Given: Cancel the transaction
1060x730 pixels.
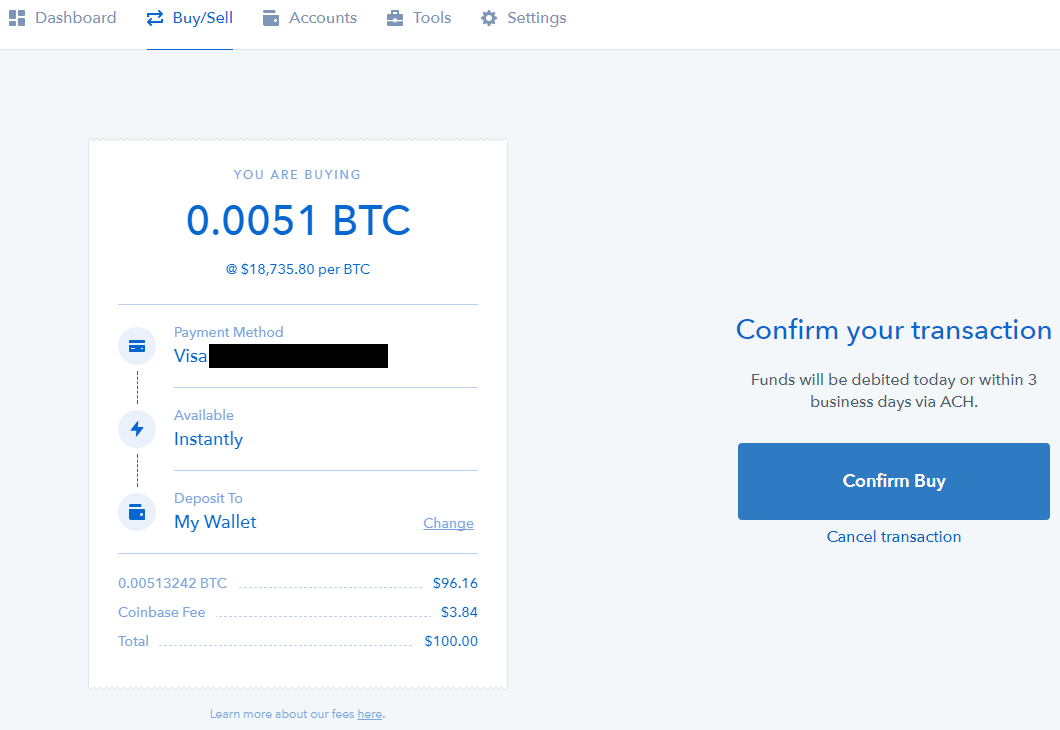Looking at the screenshot, I should coord(893,536).
